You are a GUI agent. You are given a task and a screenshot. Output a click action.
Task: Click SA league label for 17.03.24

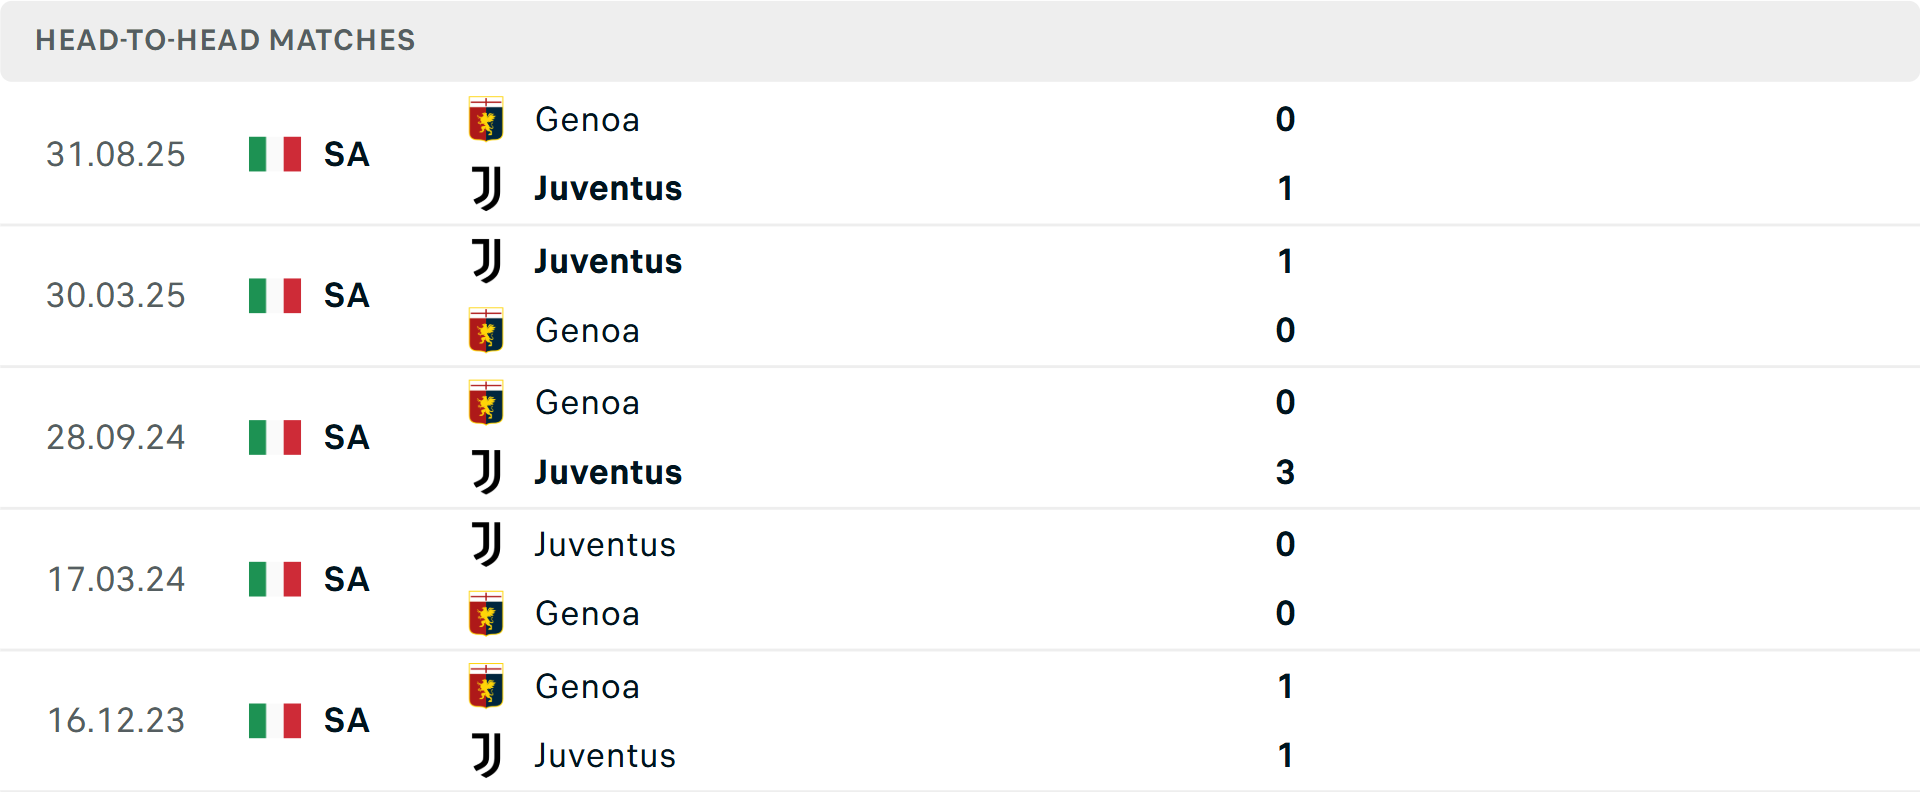pos(346,579)
